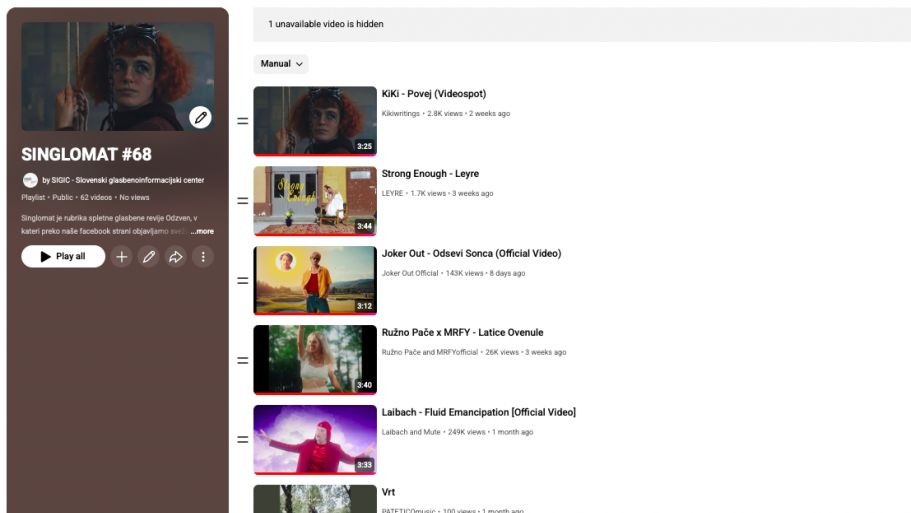The image size is (911, 513).
Task: Play the Latice Ovenule video thumbnail
Action: pos(315,360)
